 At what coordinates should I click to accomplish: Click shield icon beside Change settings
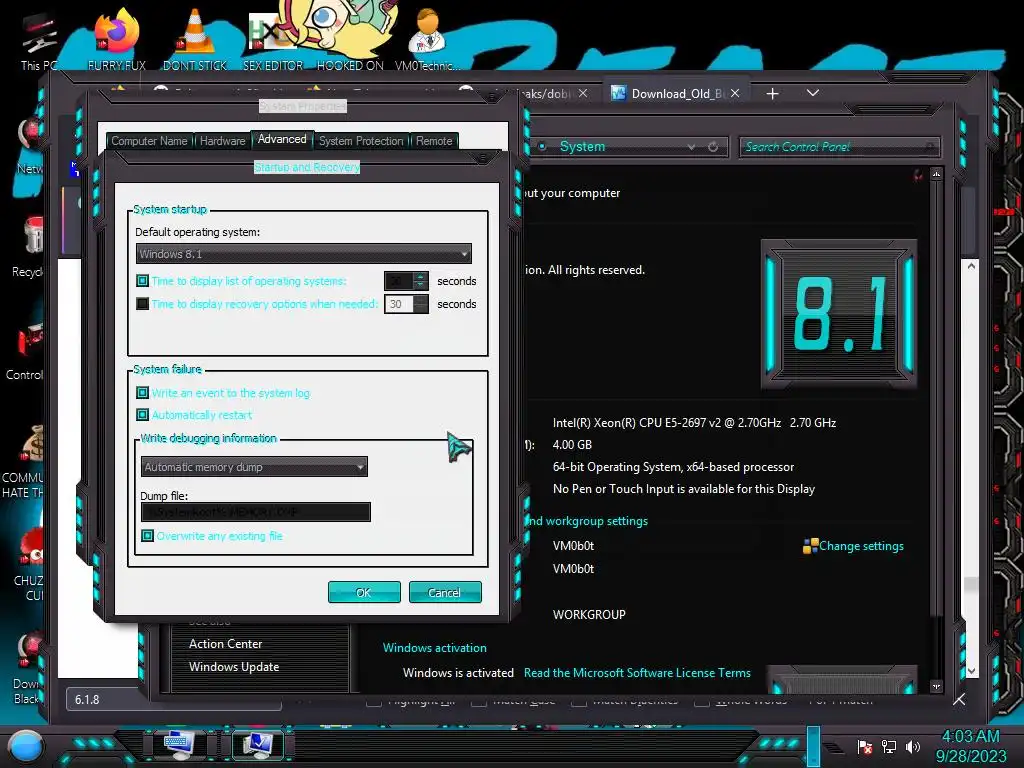click(810, 546)
